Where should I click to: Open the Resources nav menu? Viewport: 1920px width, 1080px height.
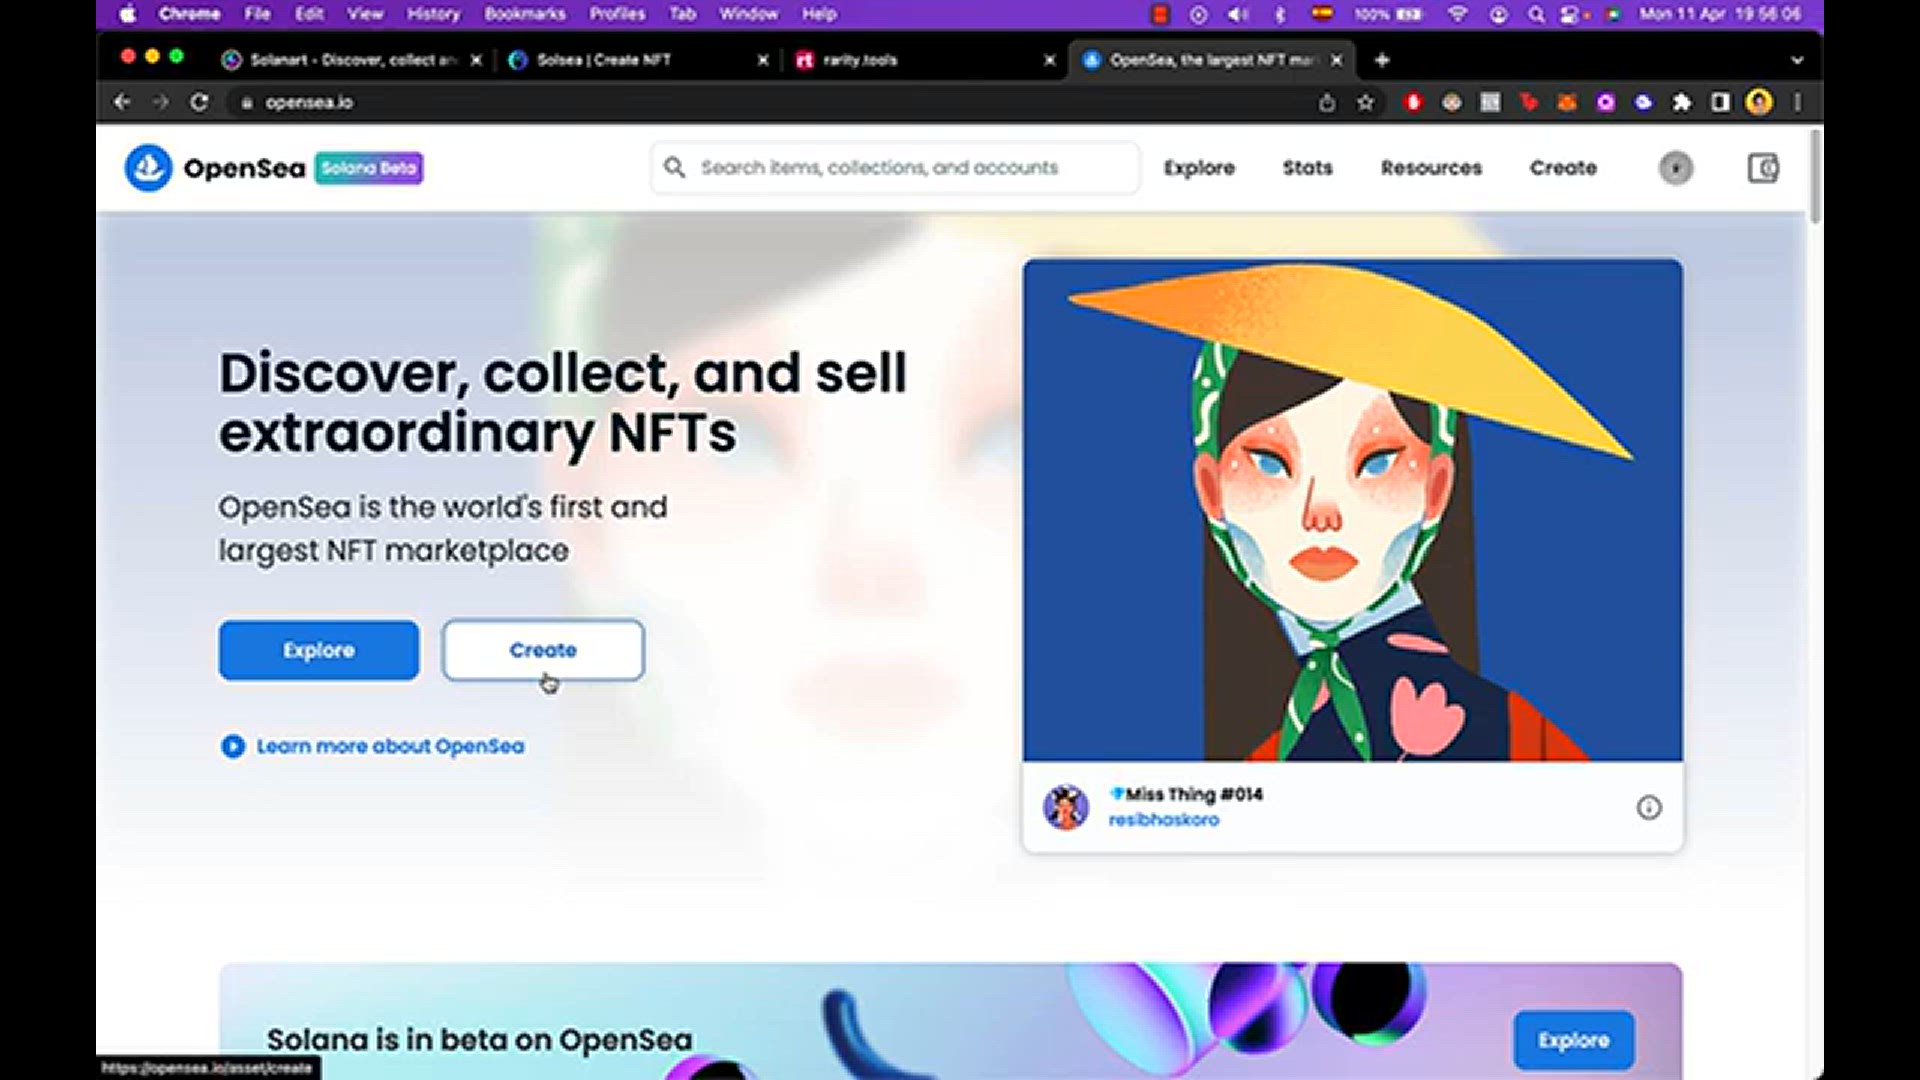tap(1431, 168)
